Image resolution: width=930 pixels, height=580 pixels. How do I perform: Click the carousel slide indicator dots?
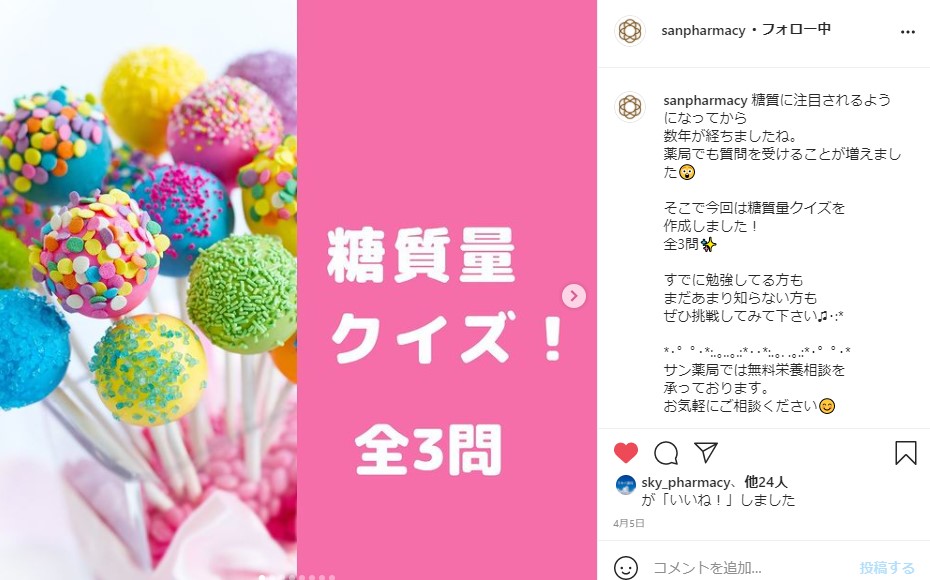click(298, 576)
